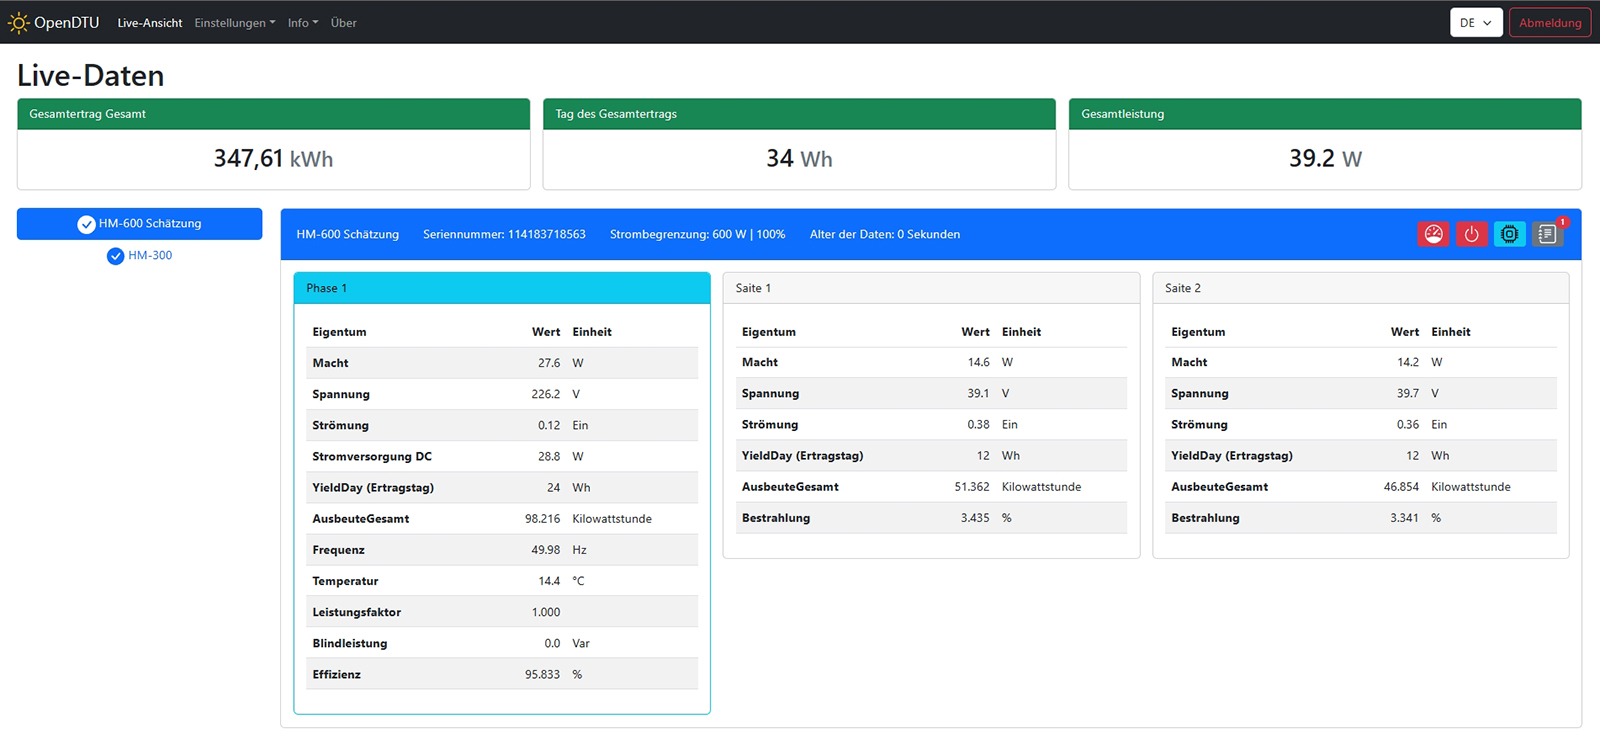Click Saite 2 Macht value 14.2
Screen dimensions: 1600x750
[1408, 362]
